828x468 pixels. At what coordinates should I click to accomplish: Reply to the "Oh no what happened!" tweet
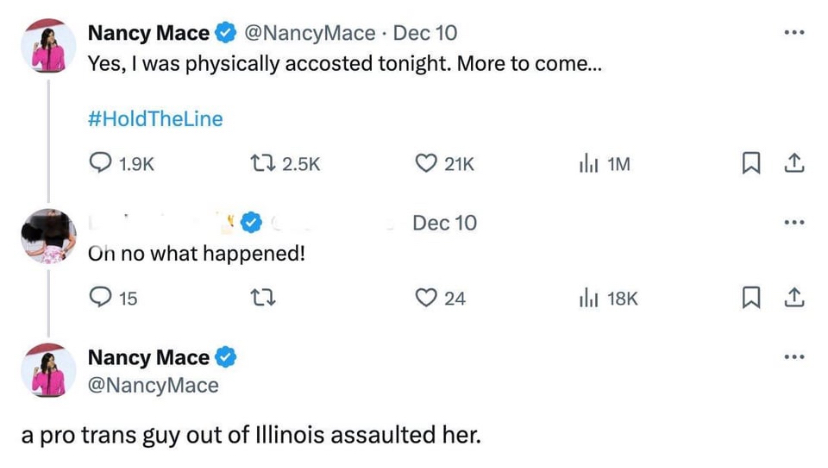click(x=101, y=297)
